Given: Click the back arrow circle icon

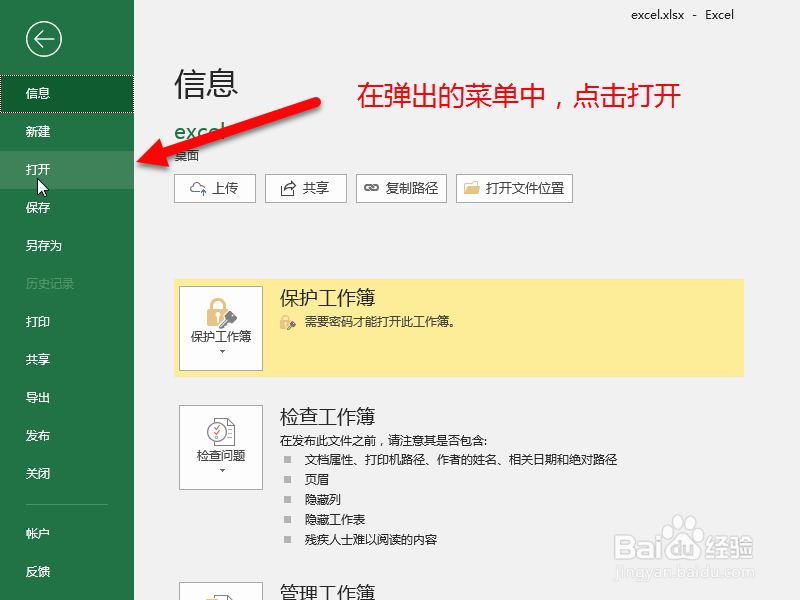Looking at the screenshot, I should point(44,39).
